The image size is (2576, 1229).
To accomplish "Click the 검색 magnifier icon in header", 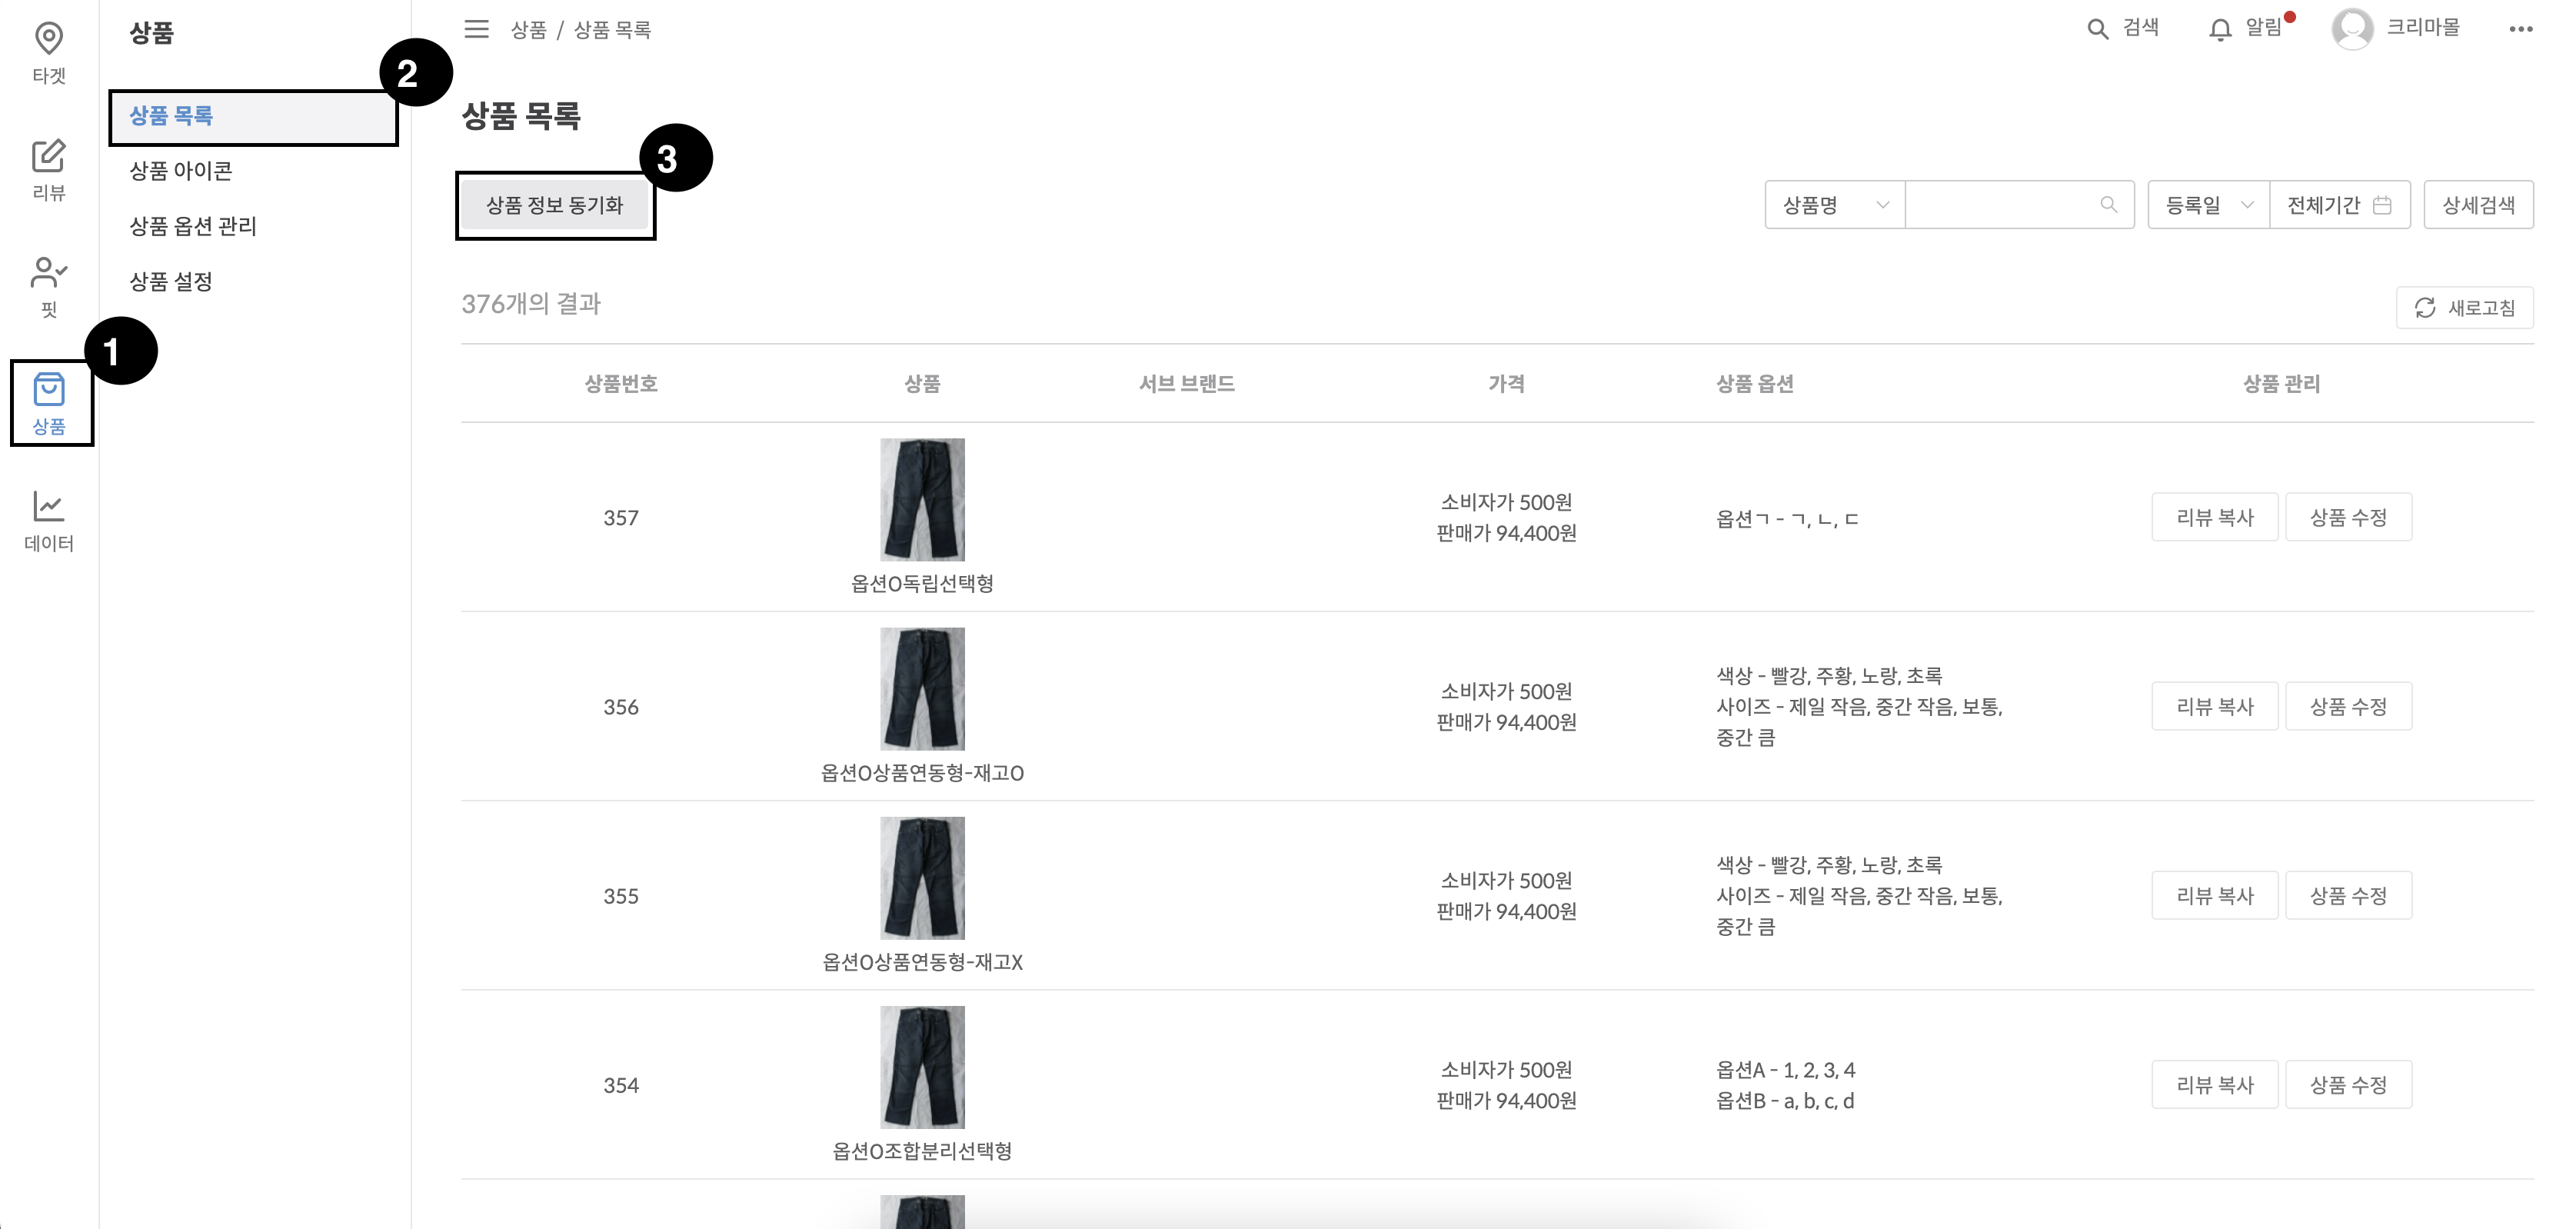I will 2097,29.
